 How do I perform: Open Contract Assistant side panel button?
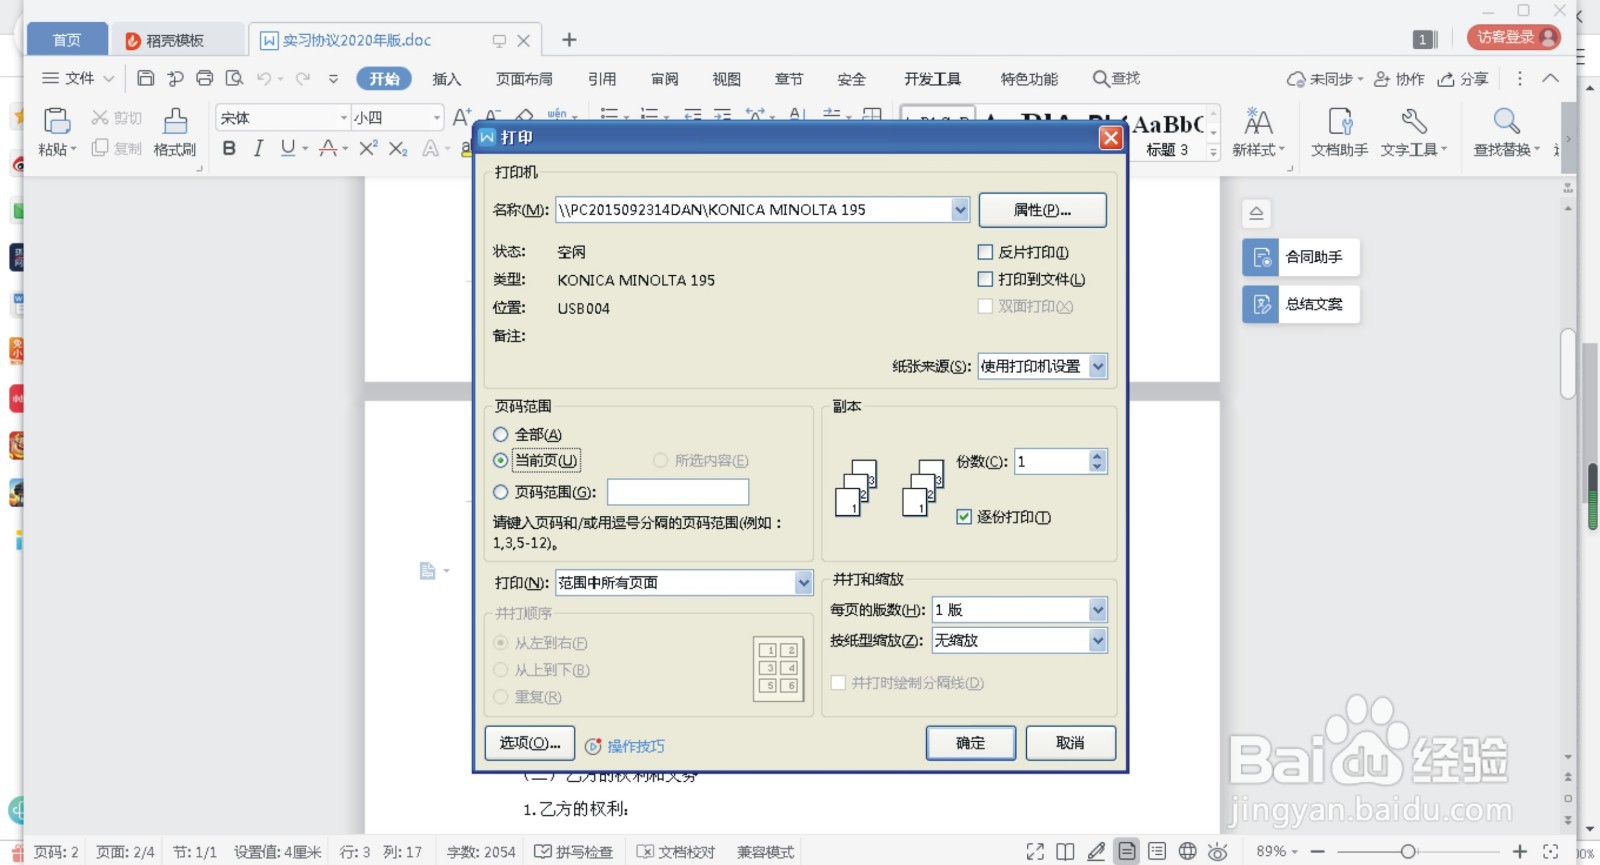click(x=1301, y=257)
